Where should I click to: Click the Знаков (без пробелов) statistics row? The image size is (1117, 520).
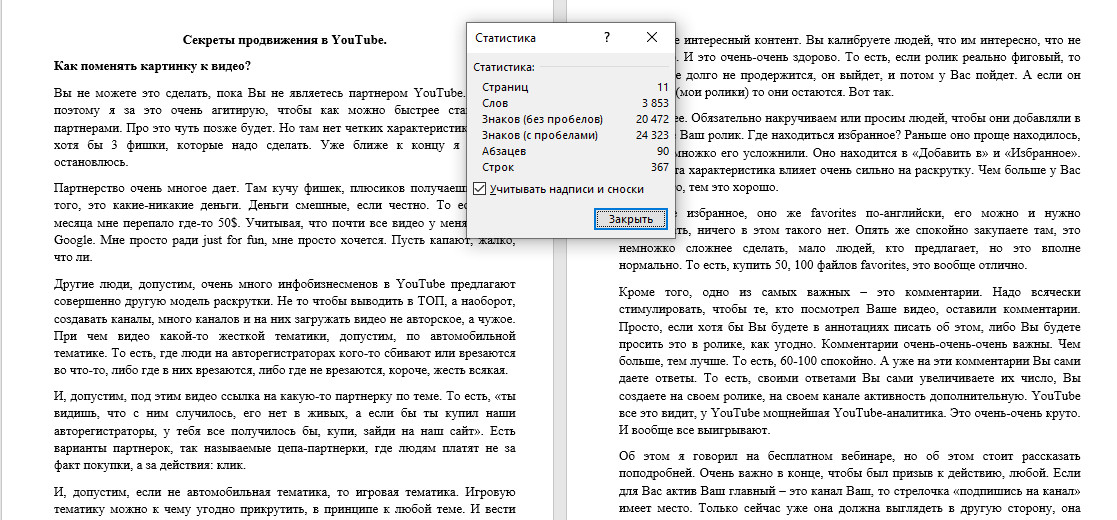click(x=575, y=119)
